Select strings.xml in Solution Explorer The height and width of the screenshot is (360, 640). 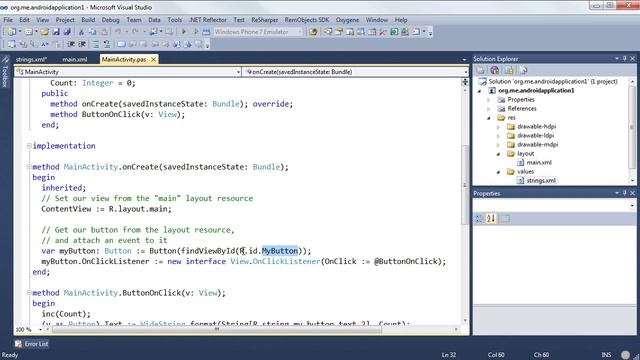click(x=541, y=180)
